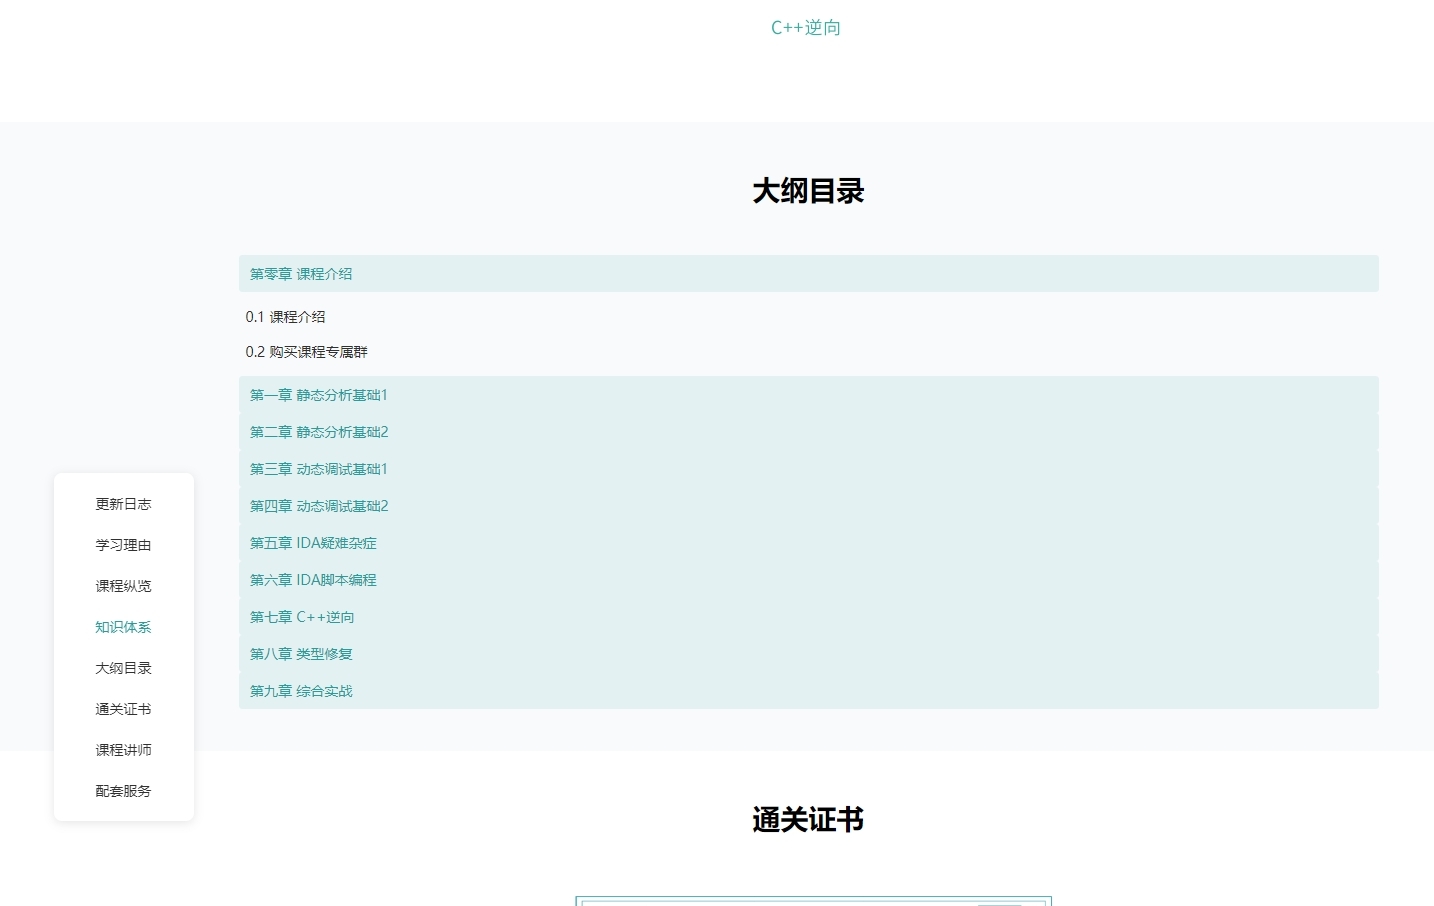Screen dimensions: 1434x906
Task: Go to 课程讲师 section
Action: coord(123,750)
